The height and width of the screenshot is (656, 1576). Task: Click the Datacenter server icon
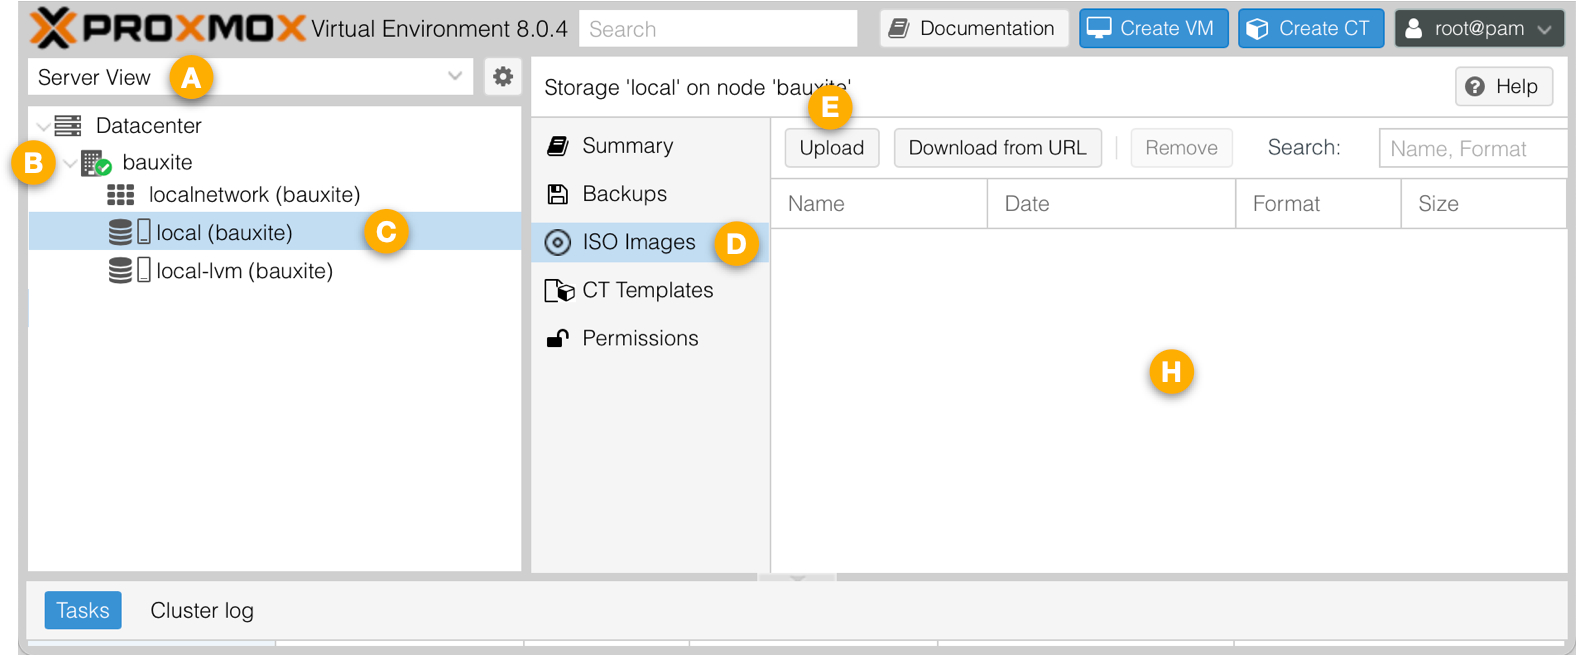[68, 126]
